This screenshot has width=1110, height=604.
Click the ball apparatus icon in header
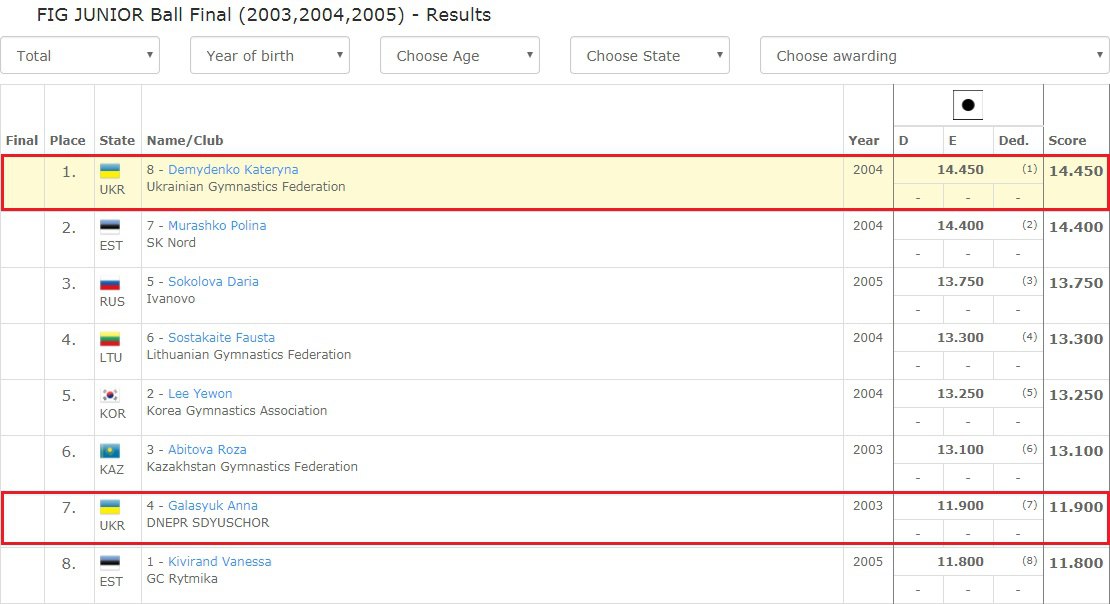pos(967,105)
